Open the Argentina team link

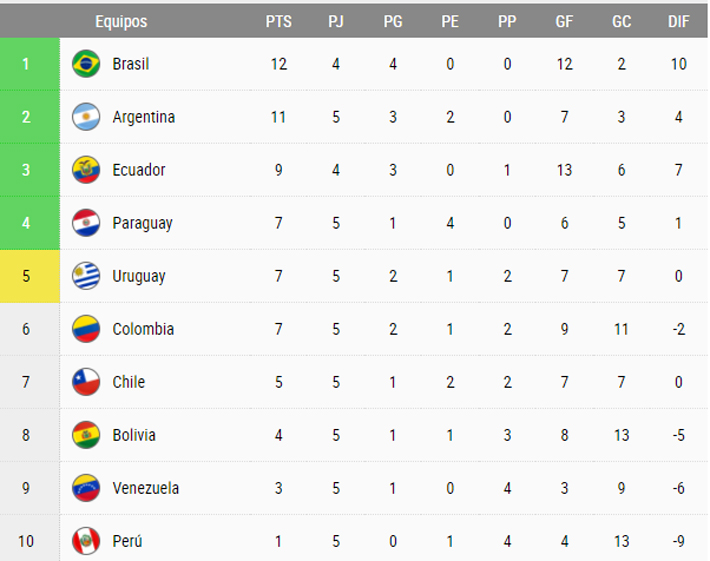143,117
